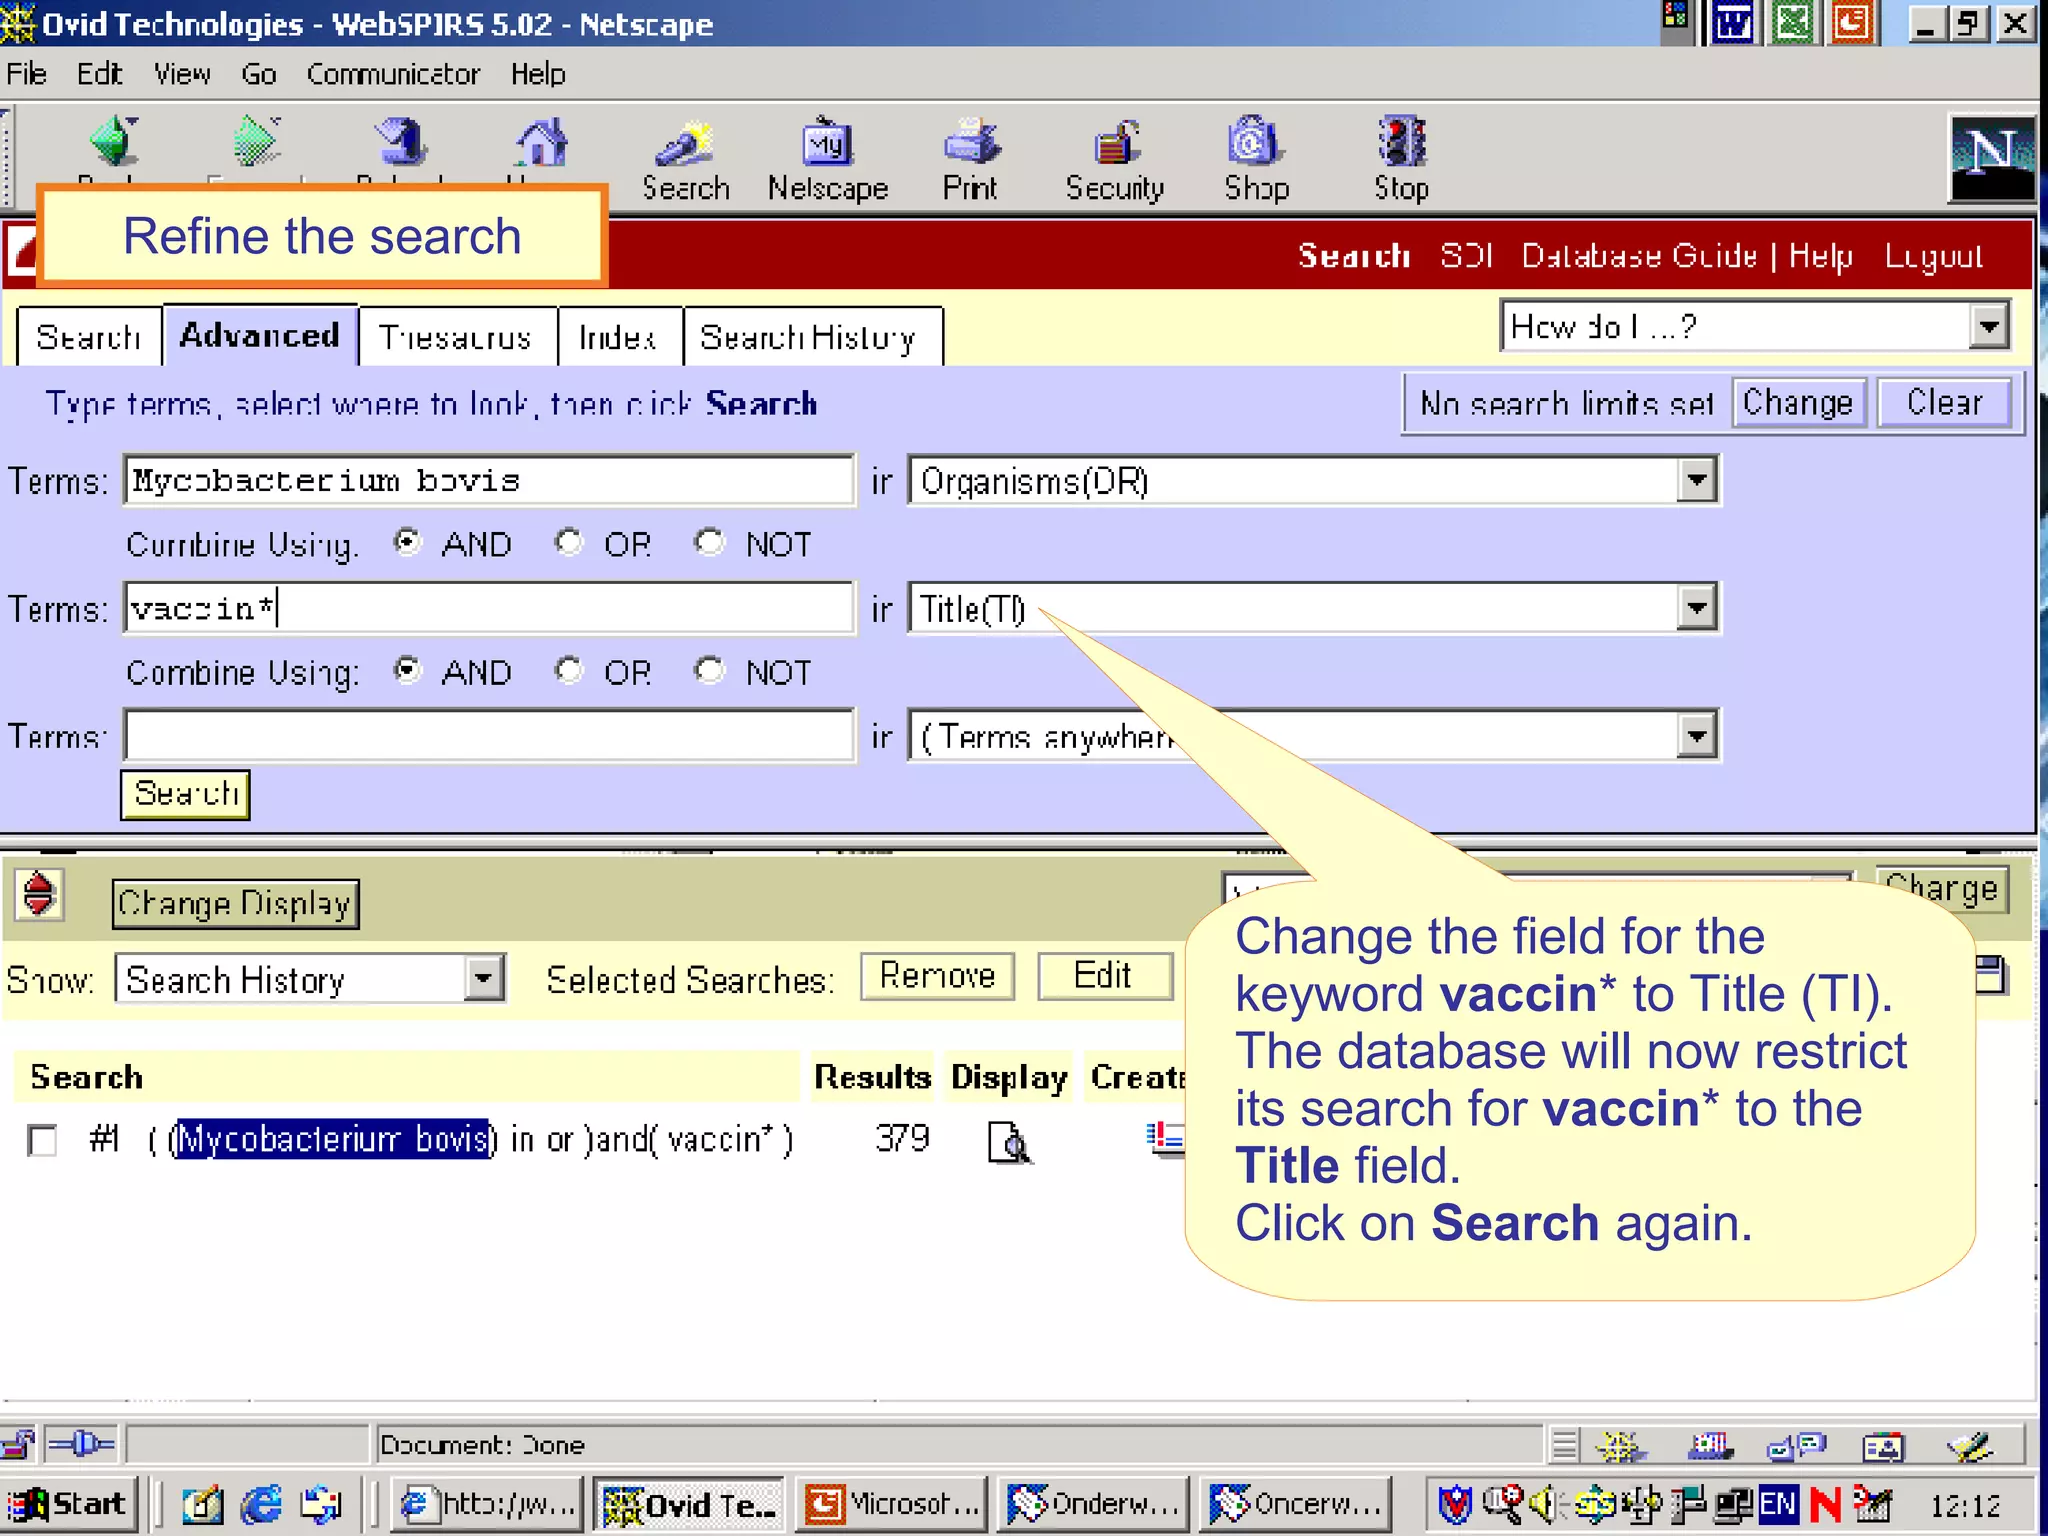Screen dimensions: 2048x1536
Task: Click the Netscape N tray icon
Action: (x=1825, y=1504)
